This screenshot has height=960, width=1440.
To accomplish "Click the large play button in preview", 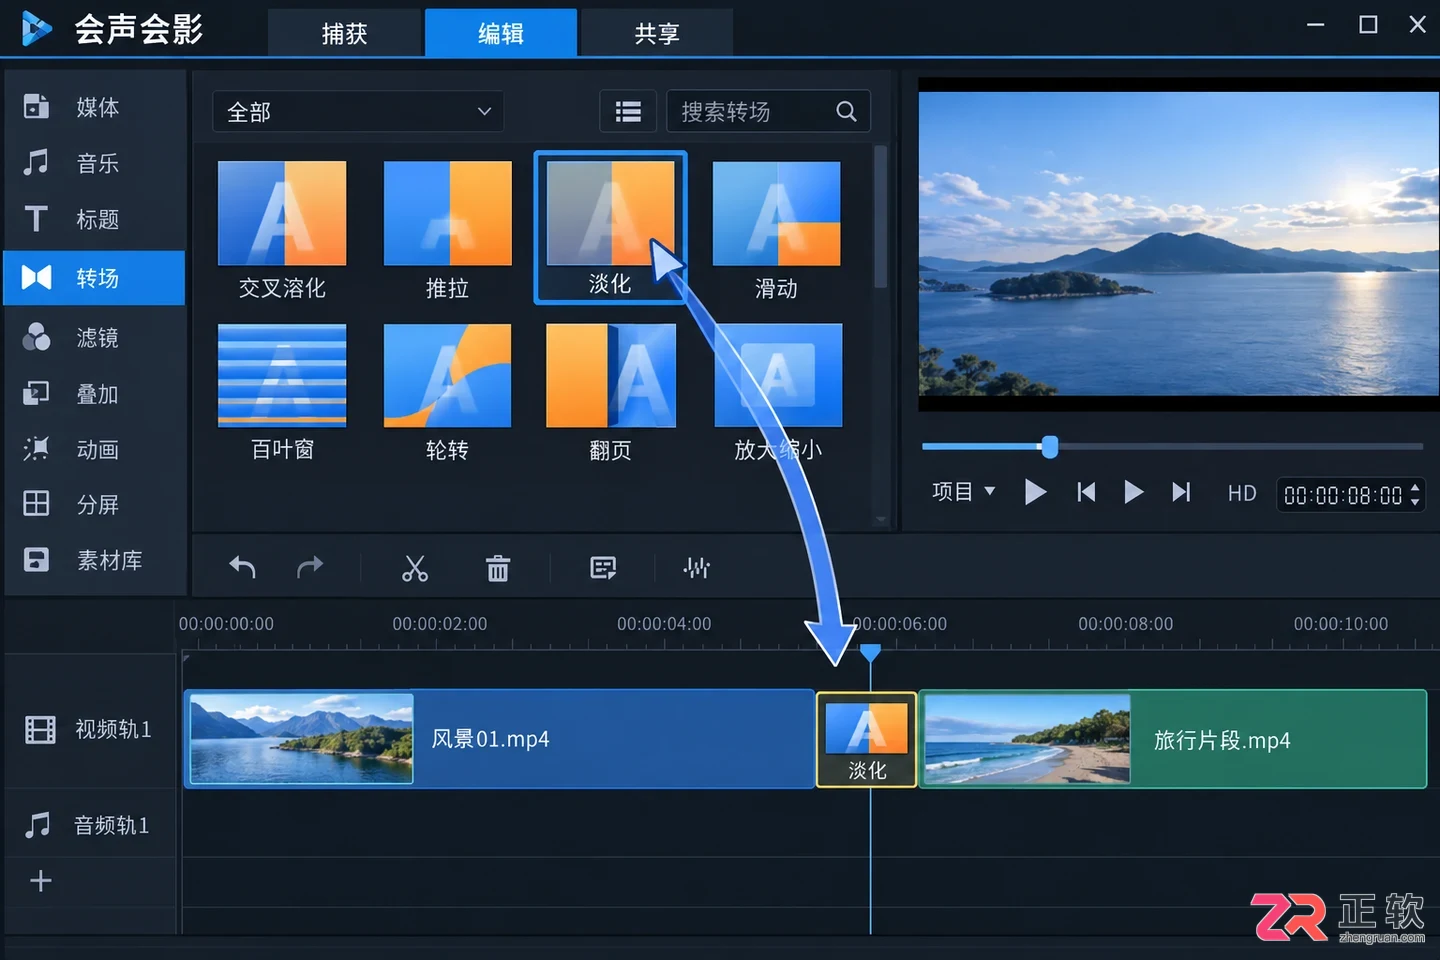I will click(1035, 492).
